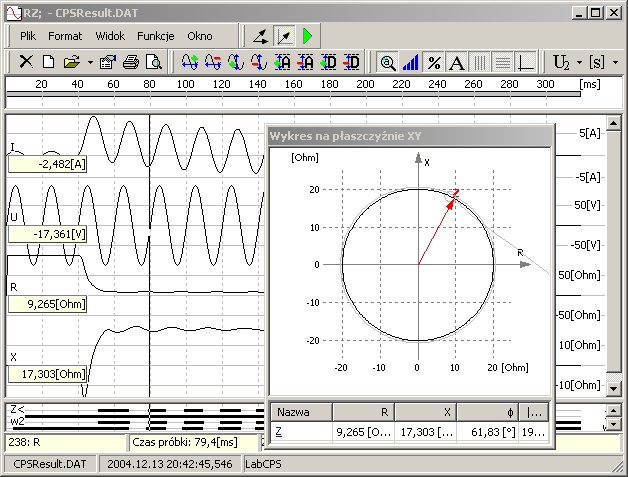Click the U2 secondary voltage units icon
This screenshot has height=477, width=628.
click(561, 62)
